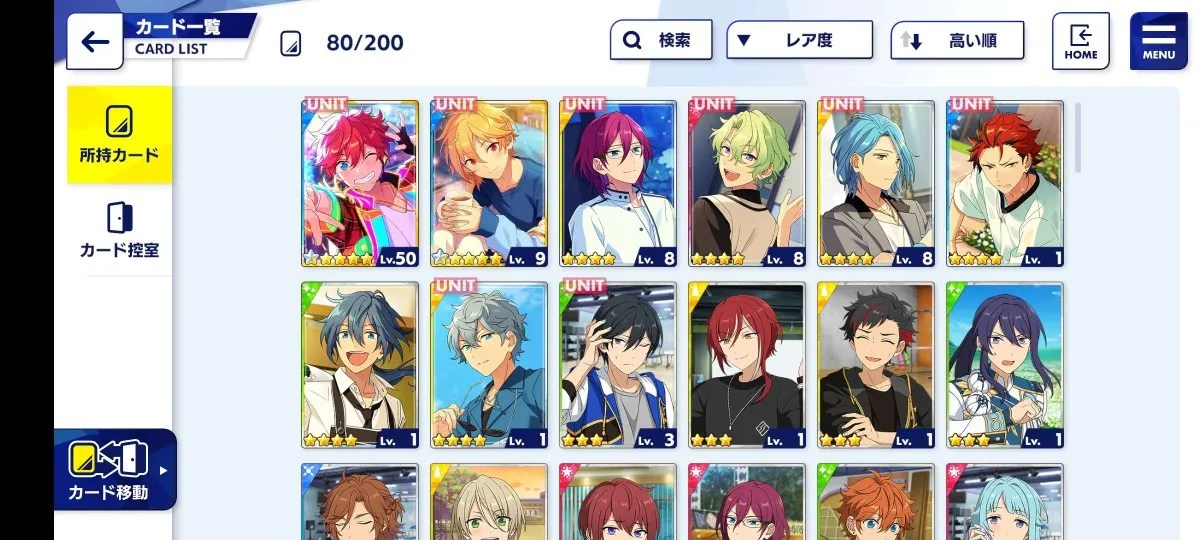The width and height of the screenshot is (1200, 540).
Task: Toggle sort direction 高い順
Action: (x=957, y=41)
